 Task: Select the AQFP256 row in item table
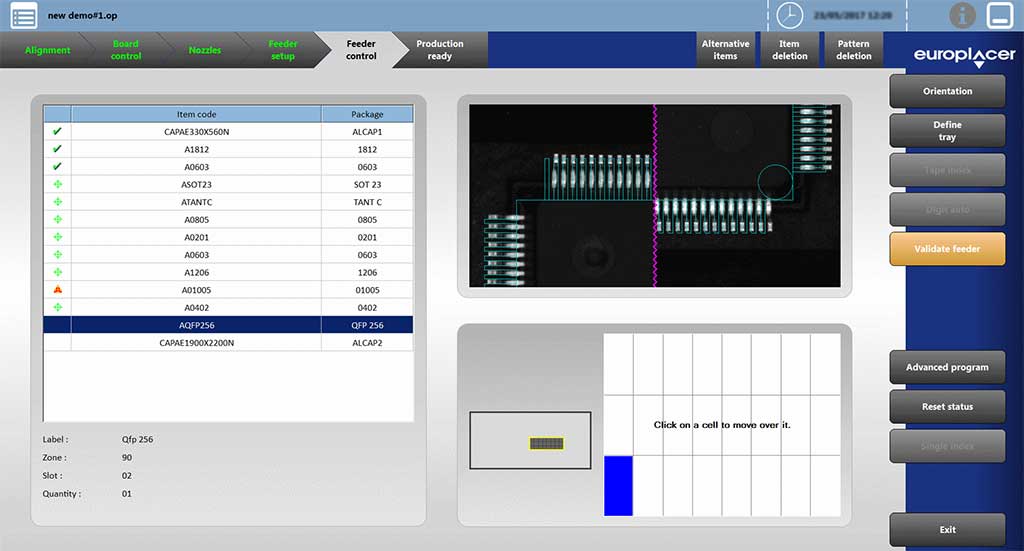(x=196, y=325)
